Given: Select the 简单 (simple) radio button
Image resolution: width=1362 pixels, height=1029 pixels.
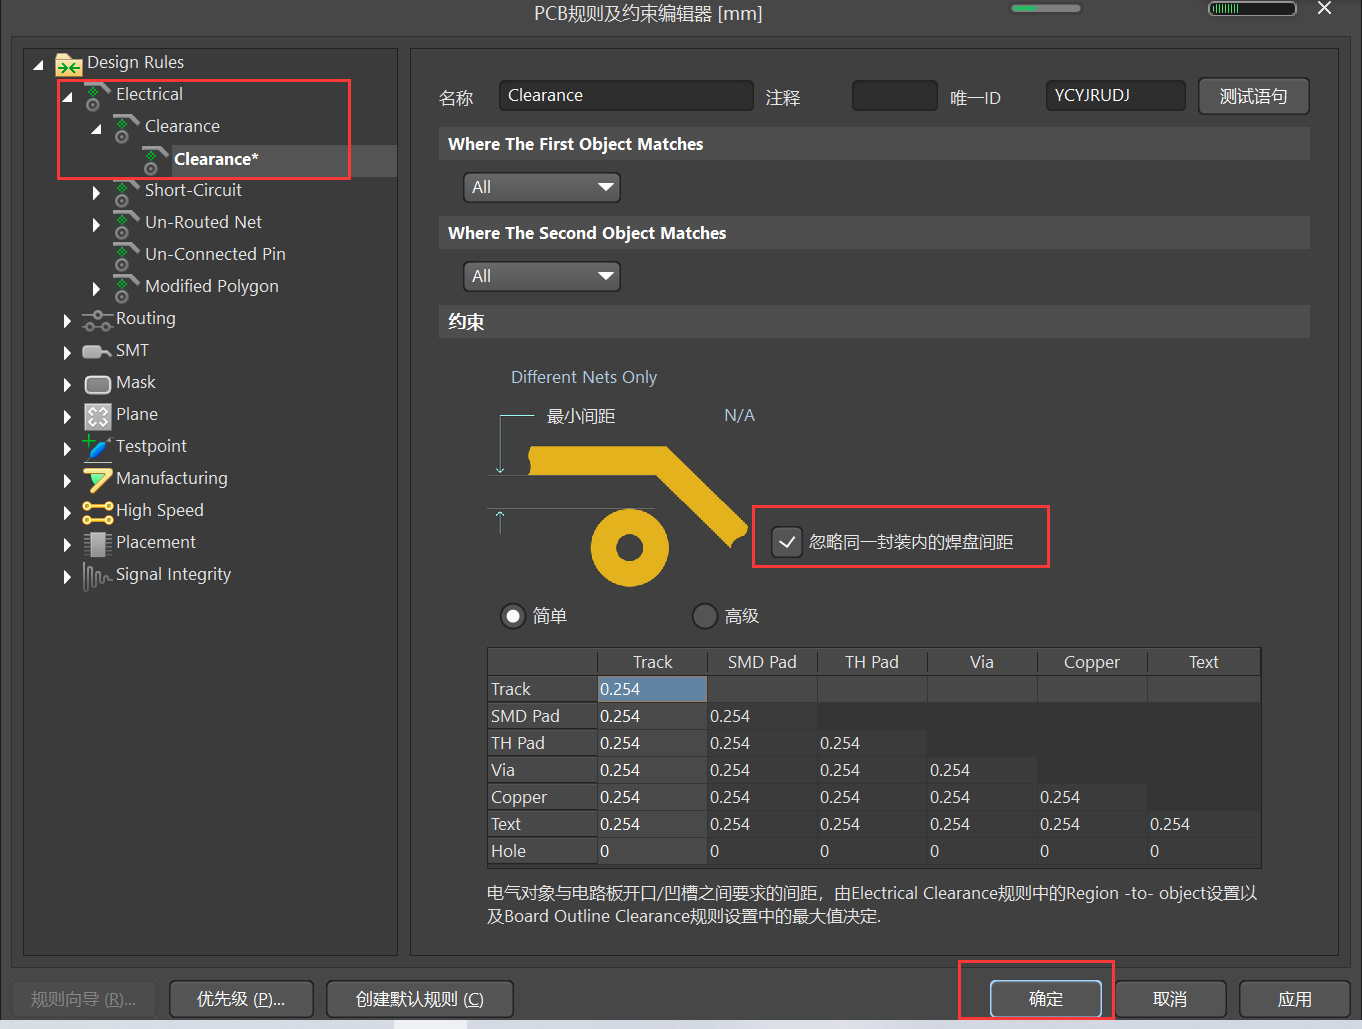Looking at the screenshot, I should click(513, 616).
